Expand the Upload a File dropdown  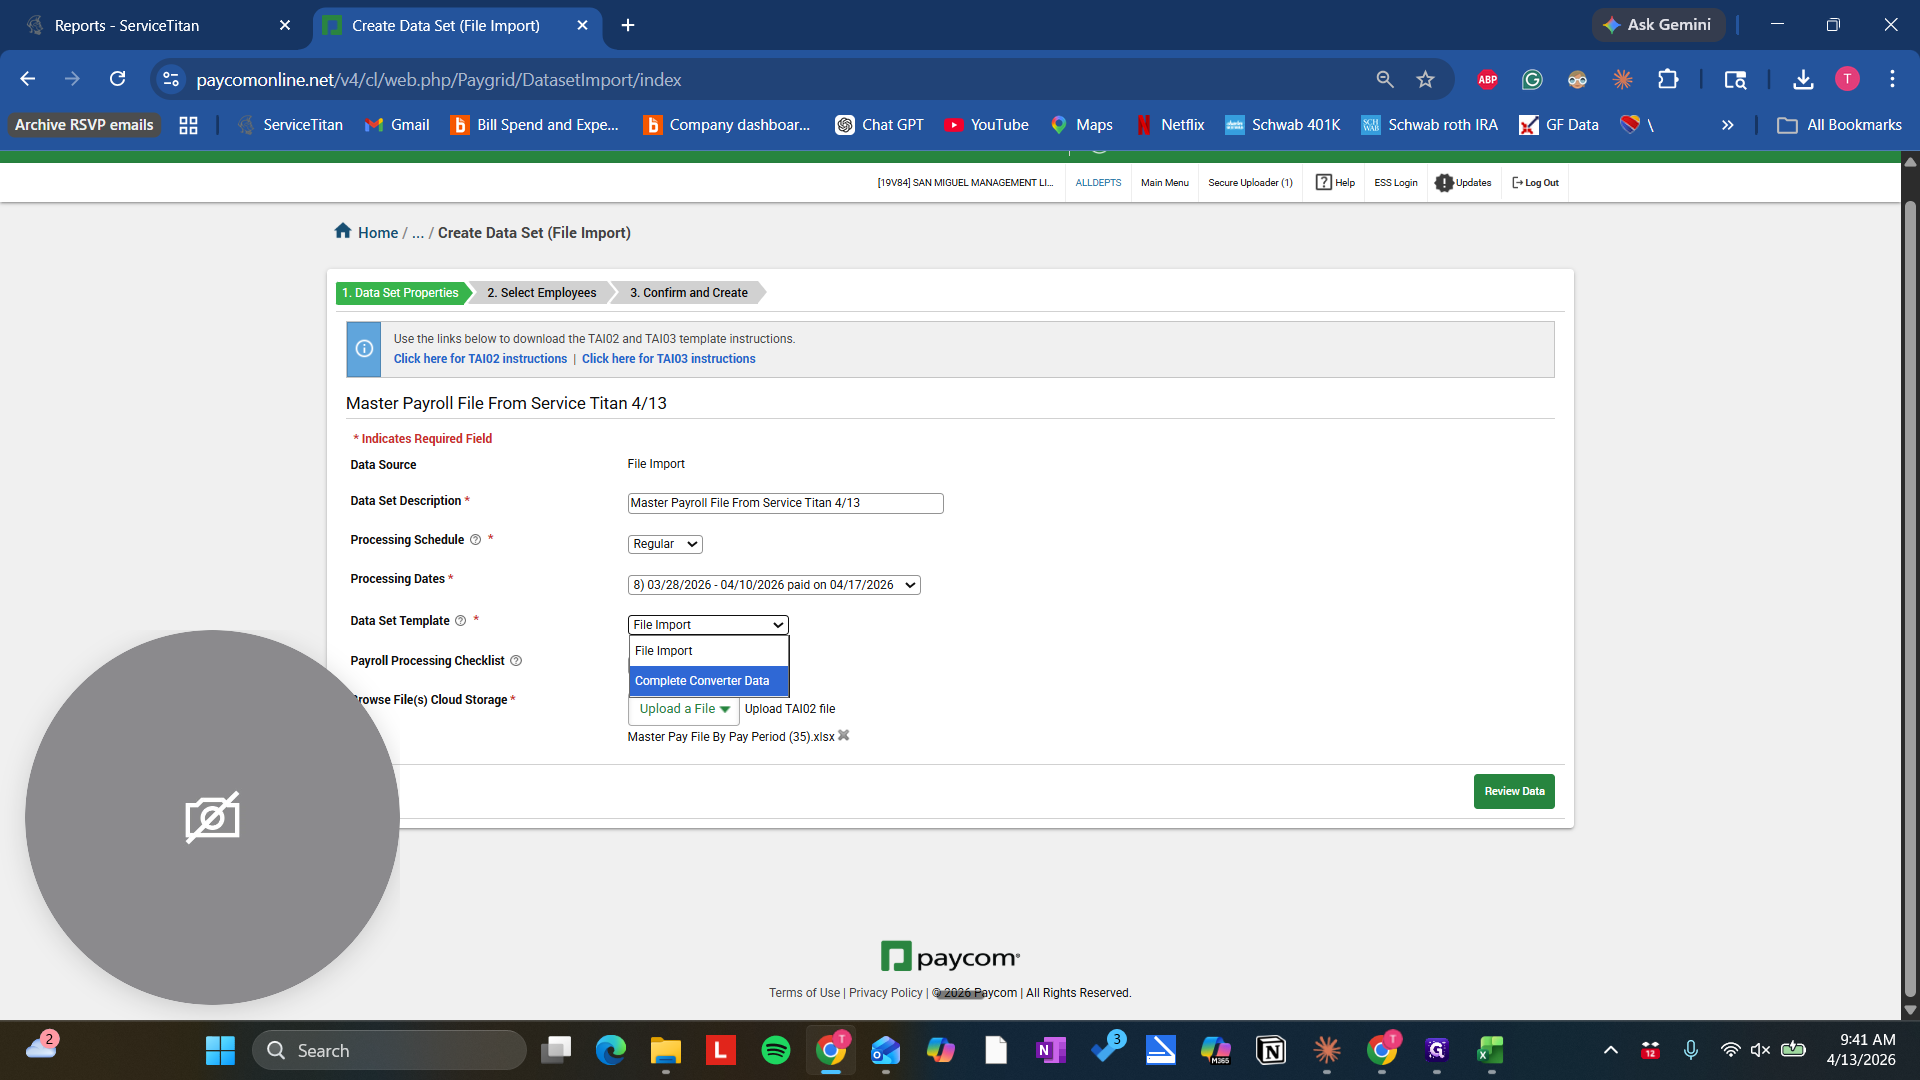click(683, 709)
